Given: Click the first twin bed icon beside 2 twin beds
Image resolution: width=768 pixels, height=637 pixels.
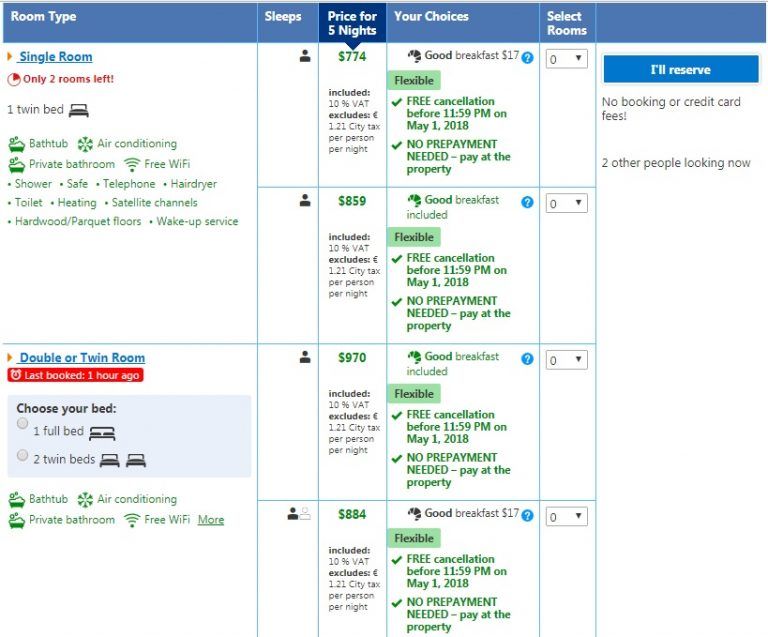Looking at the screenshot, I should point(110,460).
